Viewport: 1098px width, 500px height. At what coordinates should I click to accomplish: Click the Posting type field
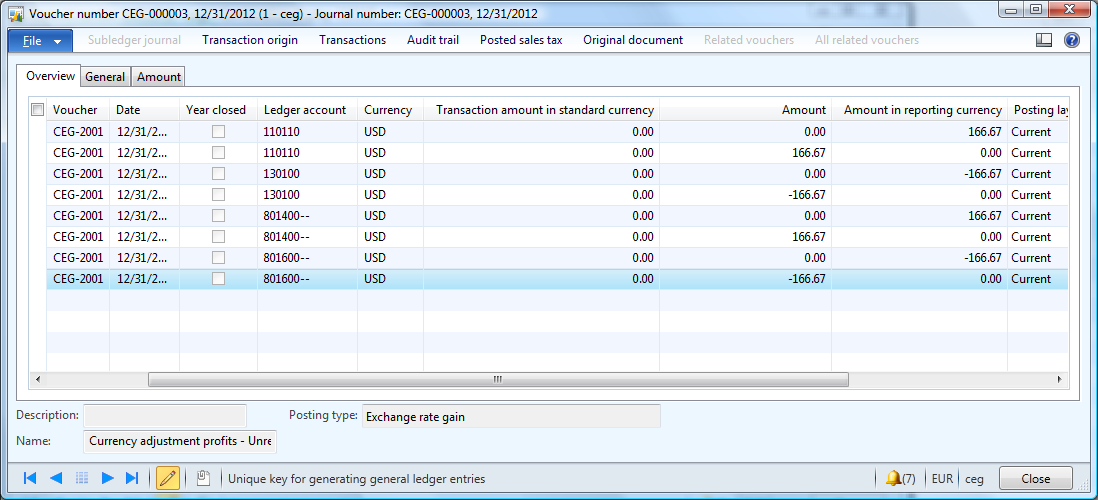[x=510, y=417]
